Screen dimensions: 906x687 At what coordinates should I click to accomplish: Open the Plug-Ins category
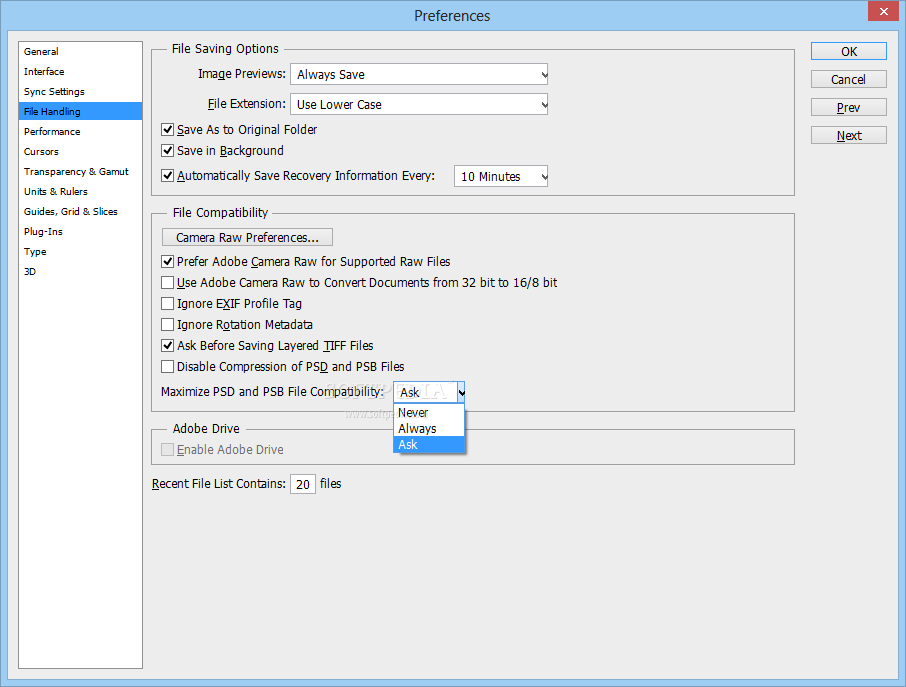point(80,232)
